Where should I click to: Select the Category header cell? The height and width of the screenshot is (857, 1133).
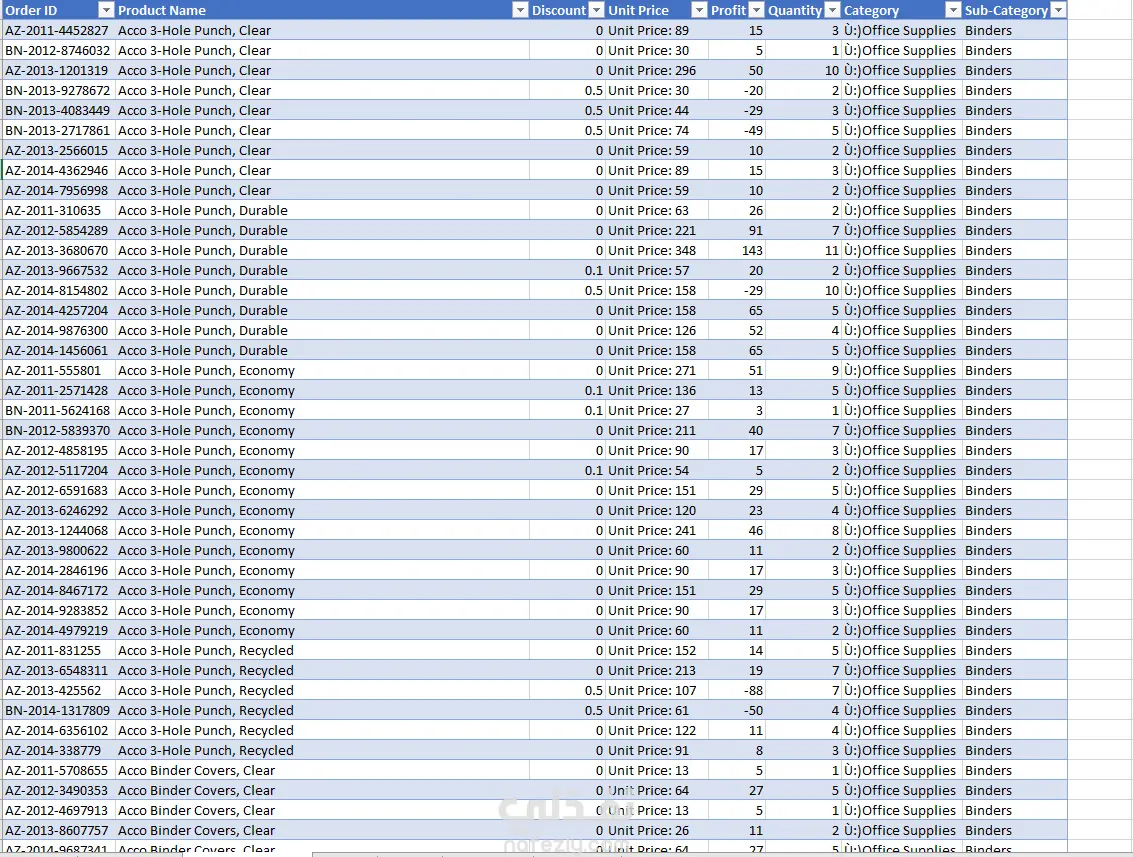click(902, 10)
